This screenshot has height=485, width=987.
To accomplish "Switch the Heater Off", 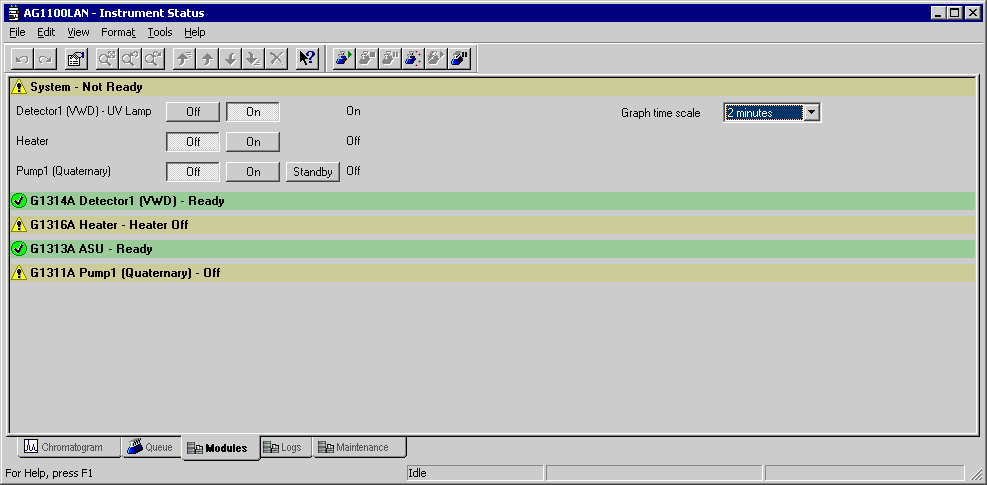I will (193, 142).
